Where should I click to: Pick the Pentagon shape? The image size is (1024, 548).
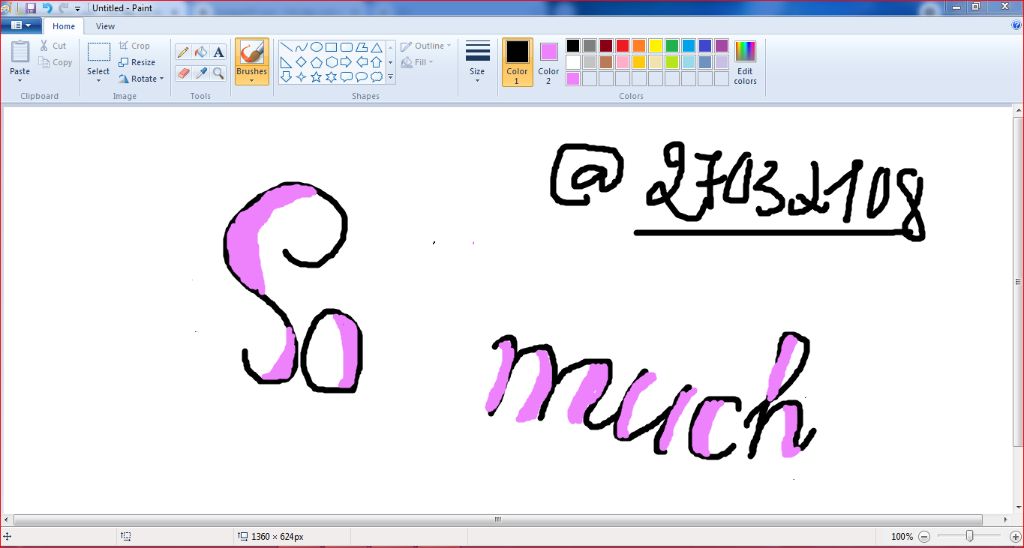point(316,62)
